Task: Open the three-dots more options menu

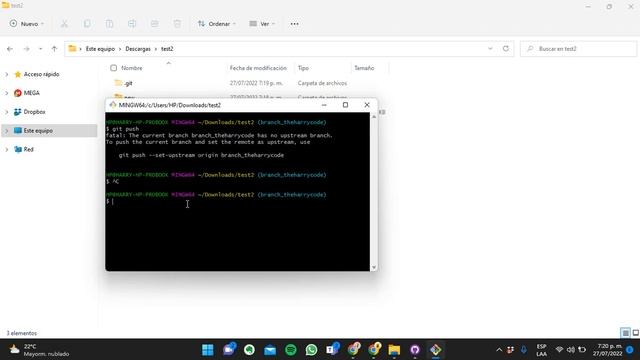Action: tap(294, 24)
